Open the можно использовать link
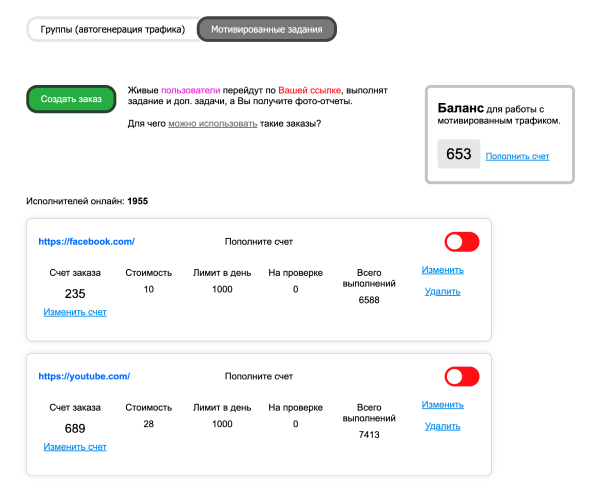This screenshot has width=600, height=496. [x=213, y=124]
